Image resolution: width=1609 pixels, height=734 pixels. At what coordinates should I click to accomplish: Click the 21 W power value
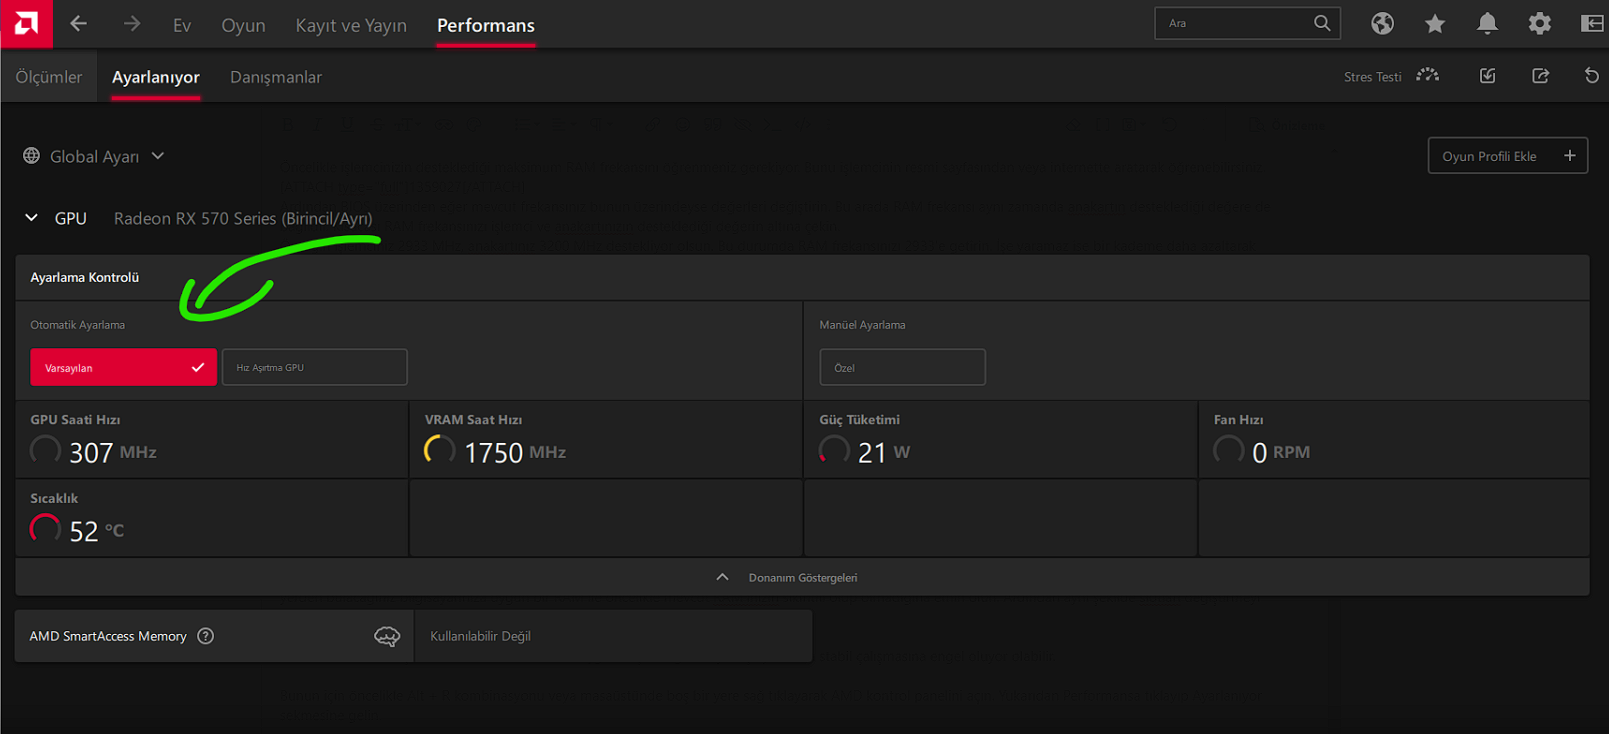click(884, 453)
